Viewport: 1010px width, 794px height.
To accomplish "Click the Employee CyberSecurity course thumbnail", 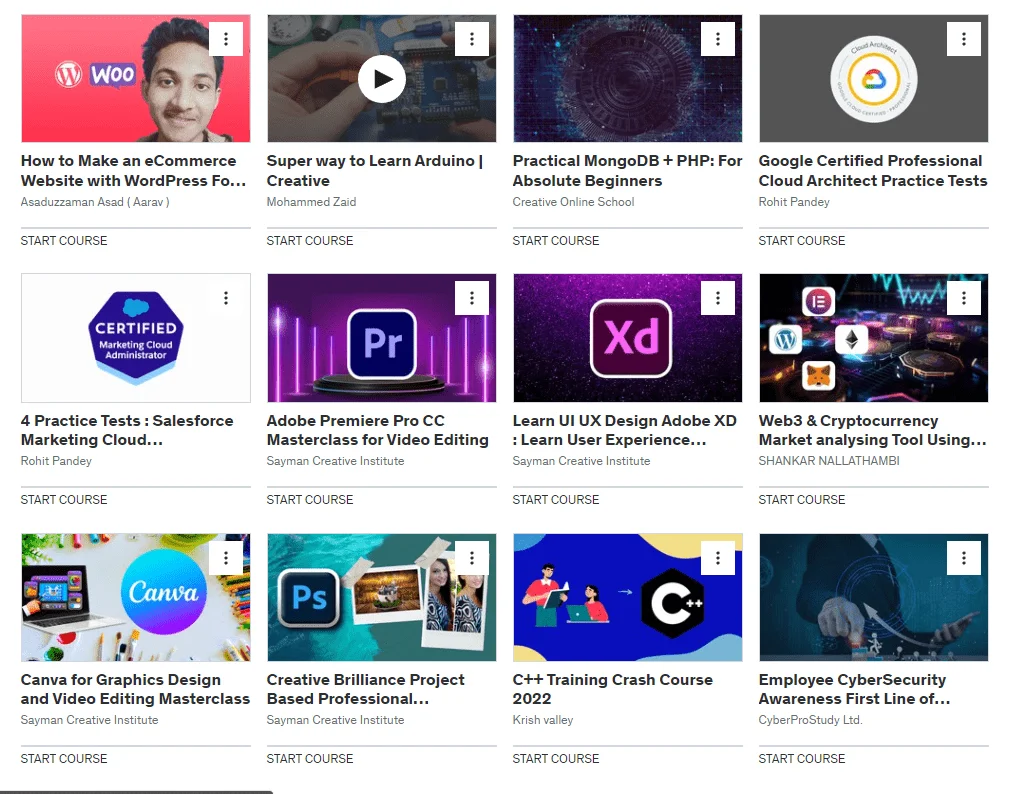I will coord(873,597).
